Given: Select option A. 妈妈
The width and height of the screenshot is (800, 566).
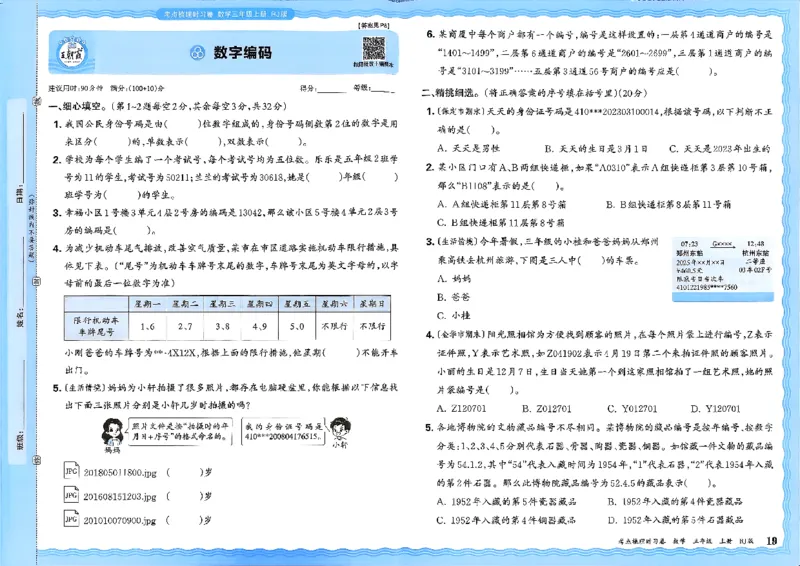Looking at the screenshot, I should coord(454,279).
